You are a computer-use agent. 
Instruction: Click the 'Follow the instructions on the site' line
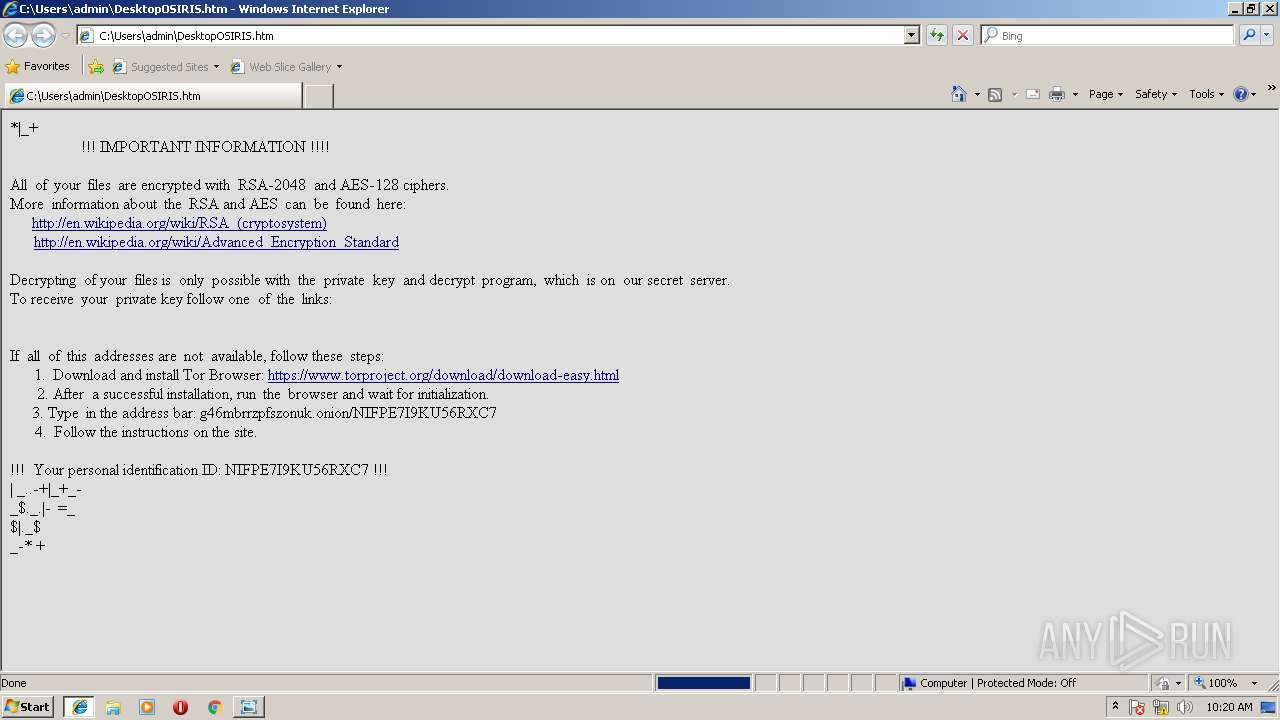[155, 432]
